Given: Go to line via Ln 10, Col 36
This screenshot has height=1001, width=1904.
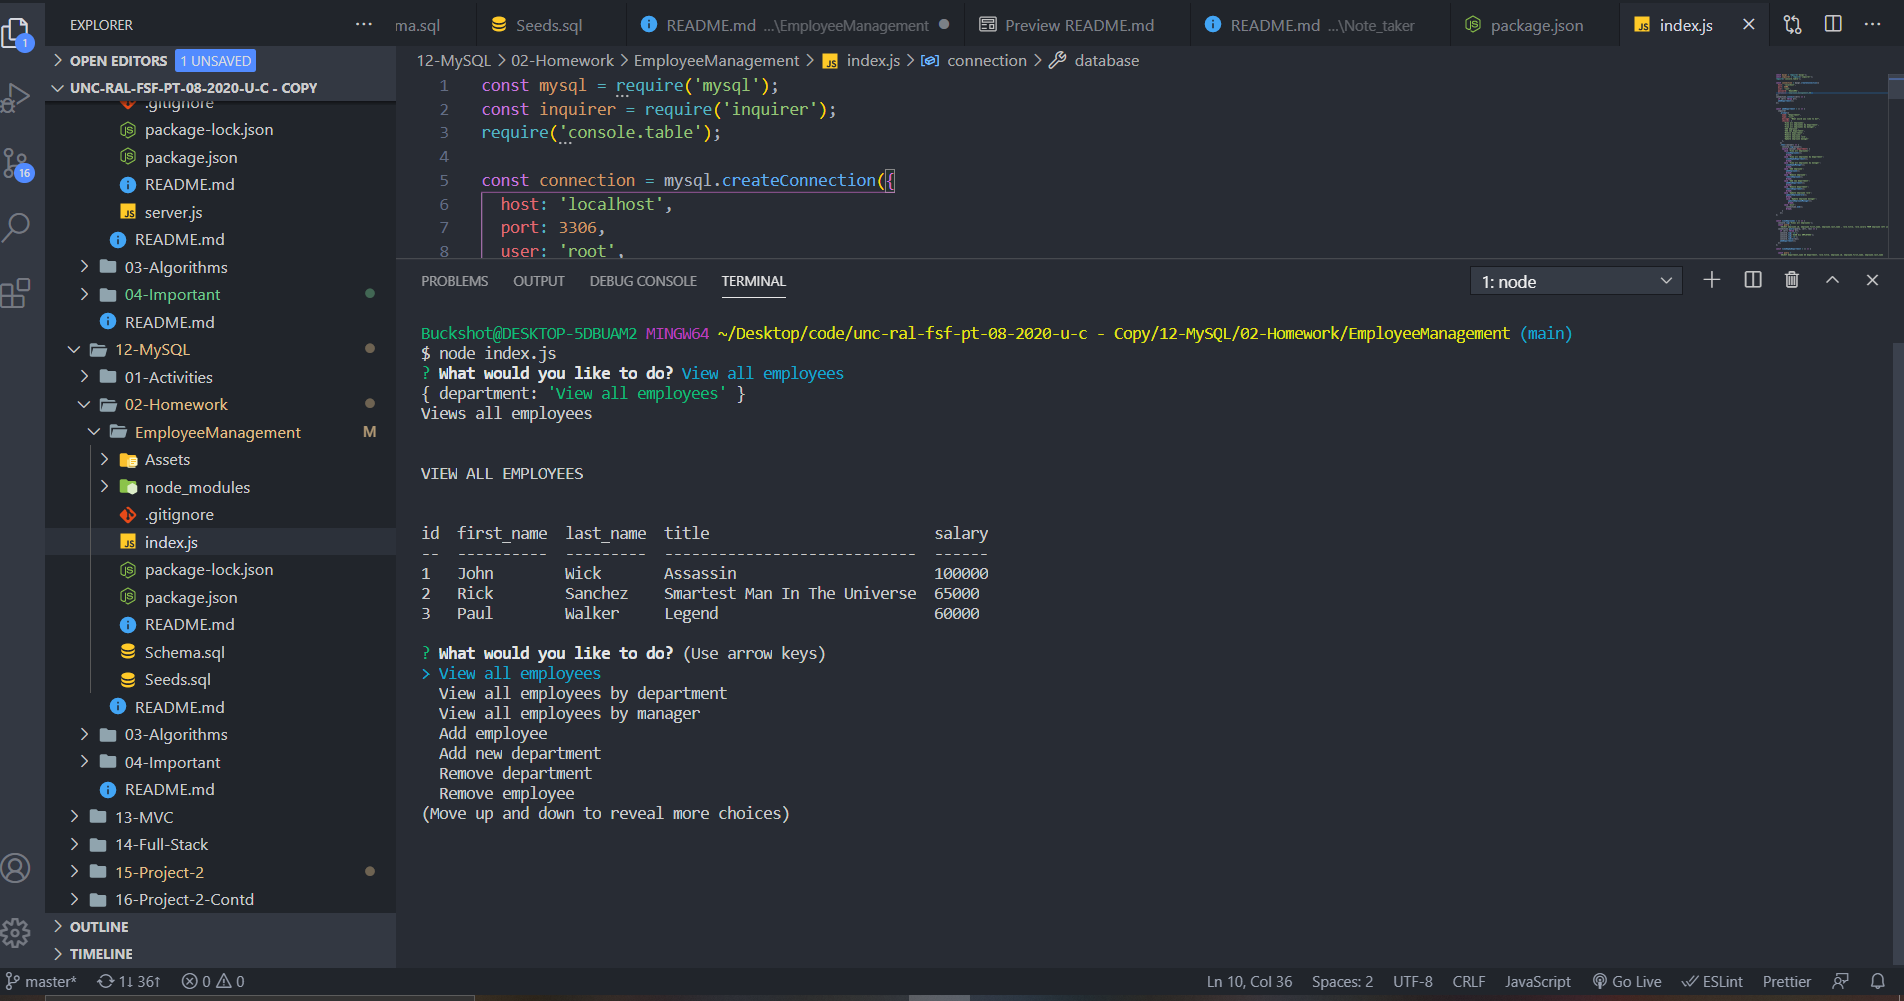Looking at the screenshot, I should click(x=1249, y=982).
